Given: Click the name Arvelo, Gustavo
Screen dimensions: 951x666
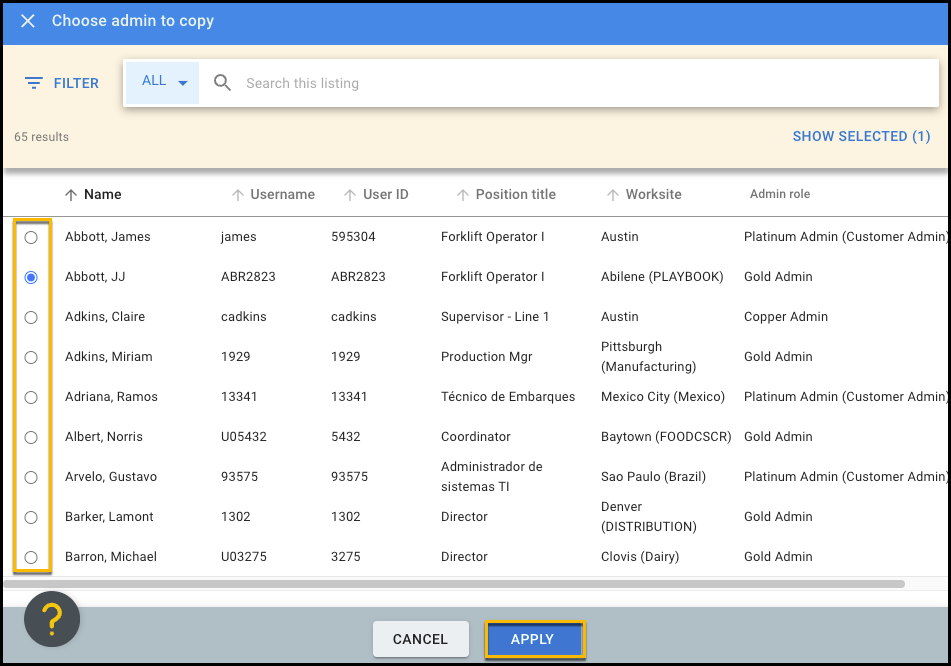Looking at the screenshot, I should pos(111,477).
